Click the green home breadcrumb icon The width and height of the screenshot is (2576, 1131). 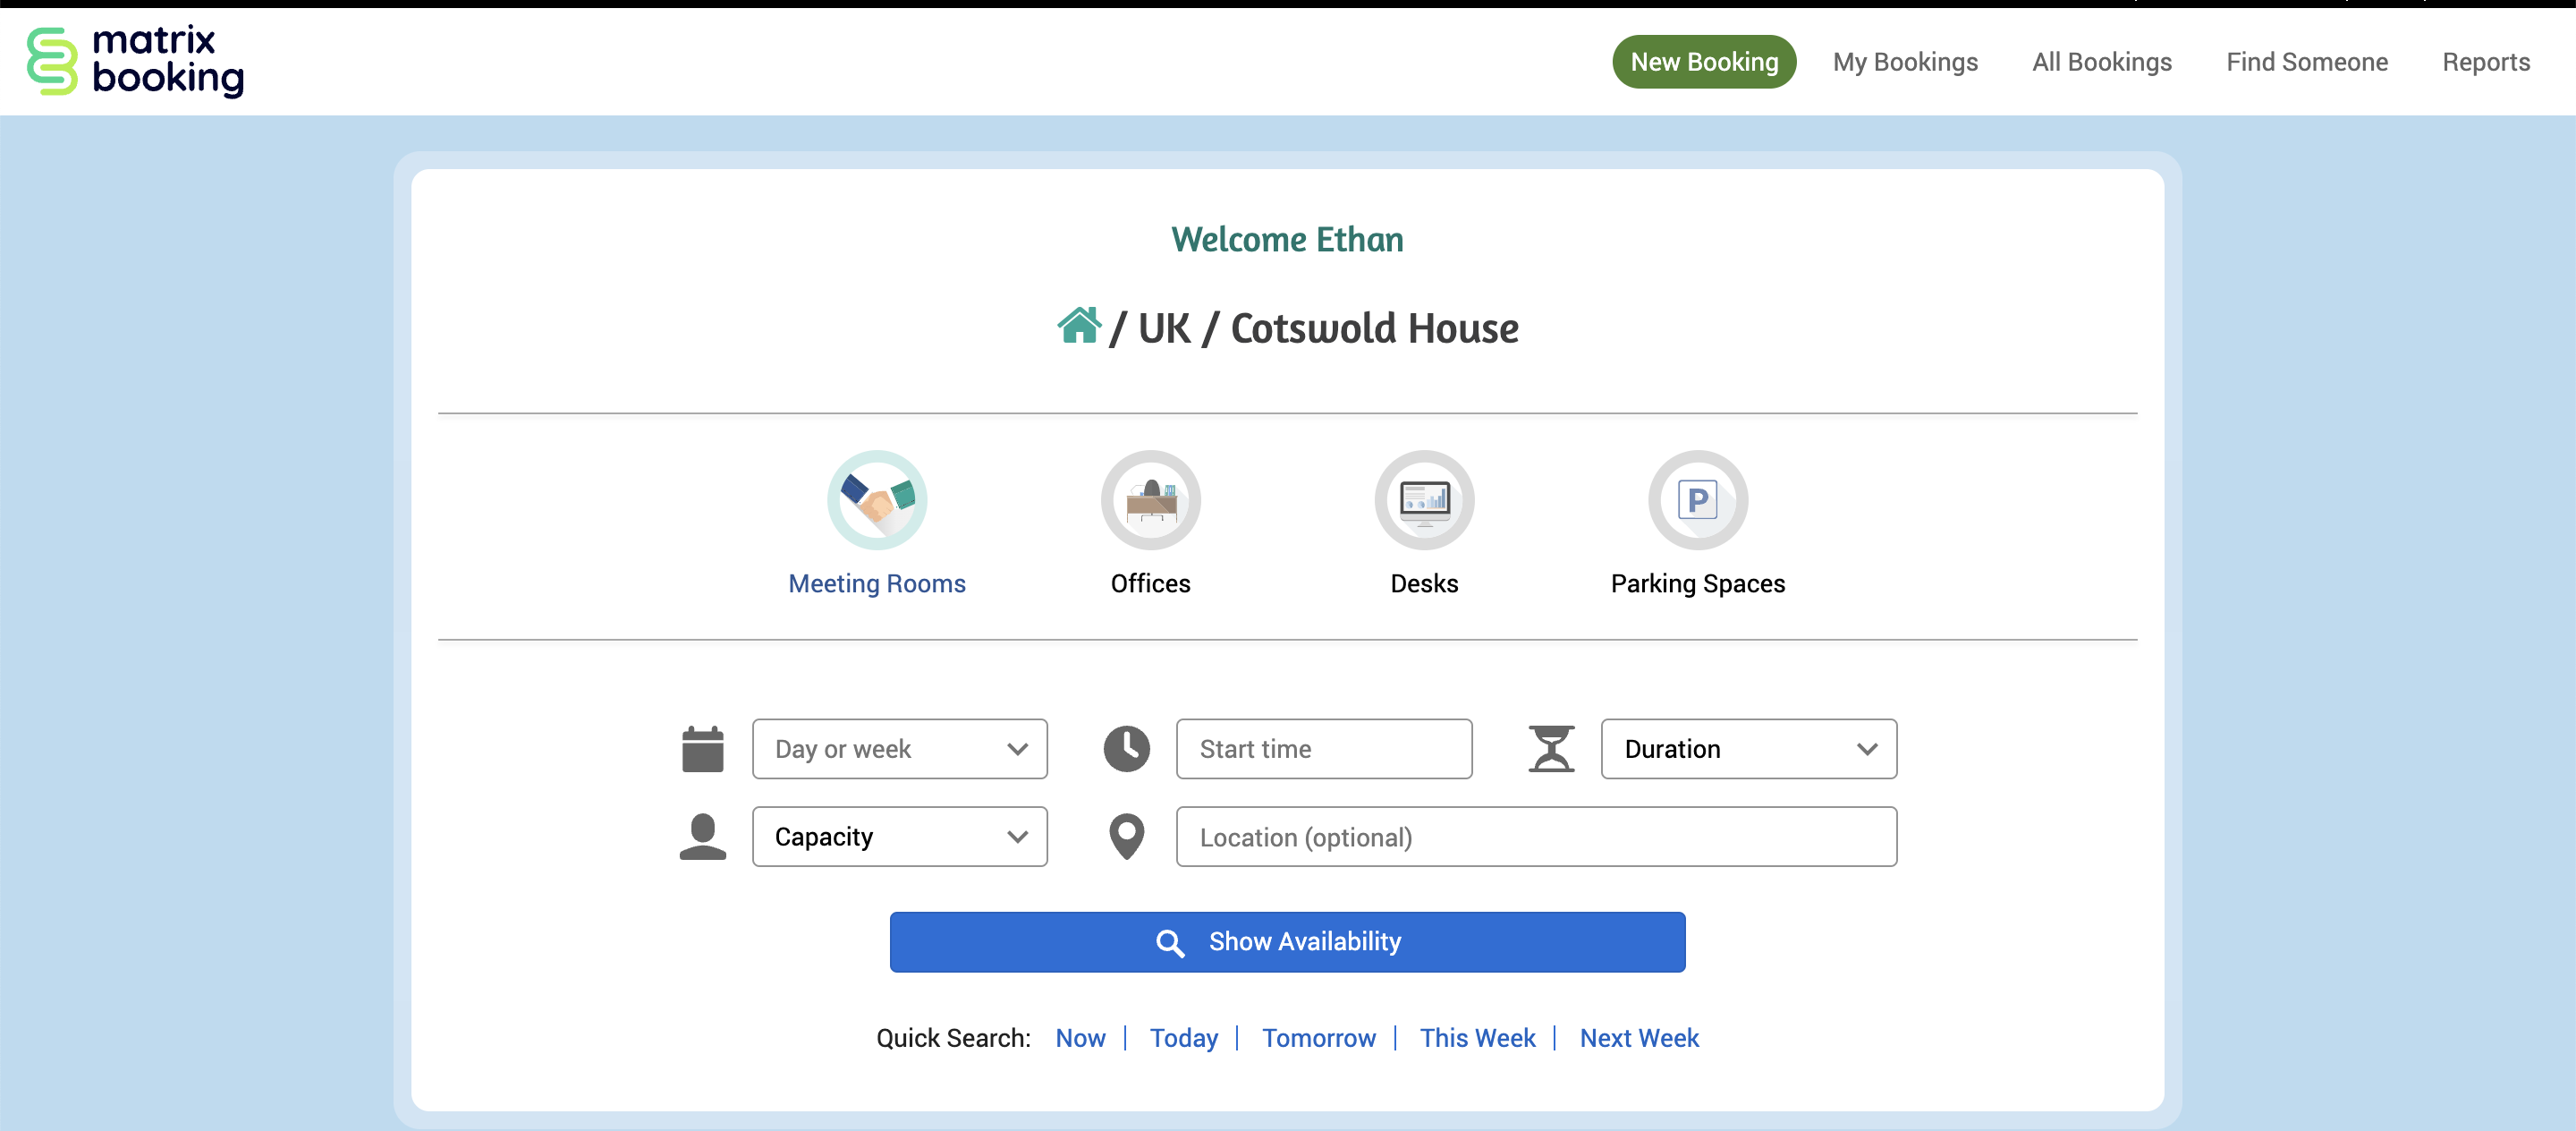tap(1078, 326)
